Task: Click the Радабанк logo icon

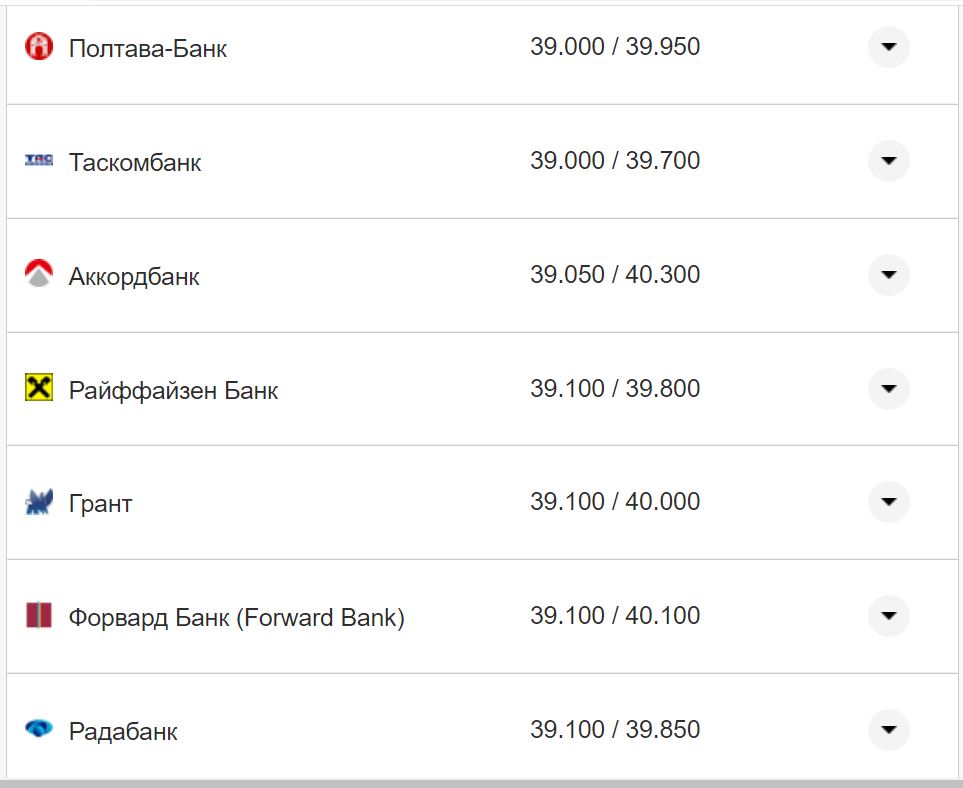Action: point(38,729)
